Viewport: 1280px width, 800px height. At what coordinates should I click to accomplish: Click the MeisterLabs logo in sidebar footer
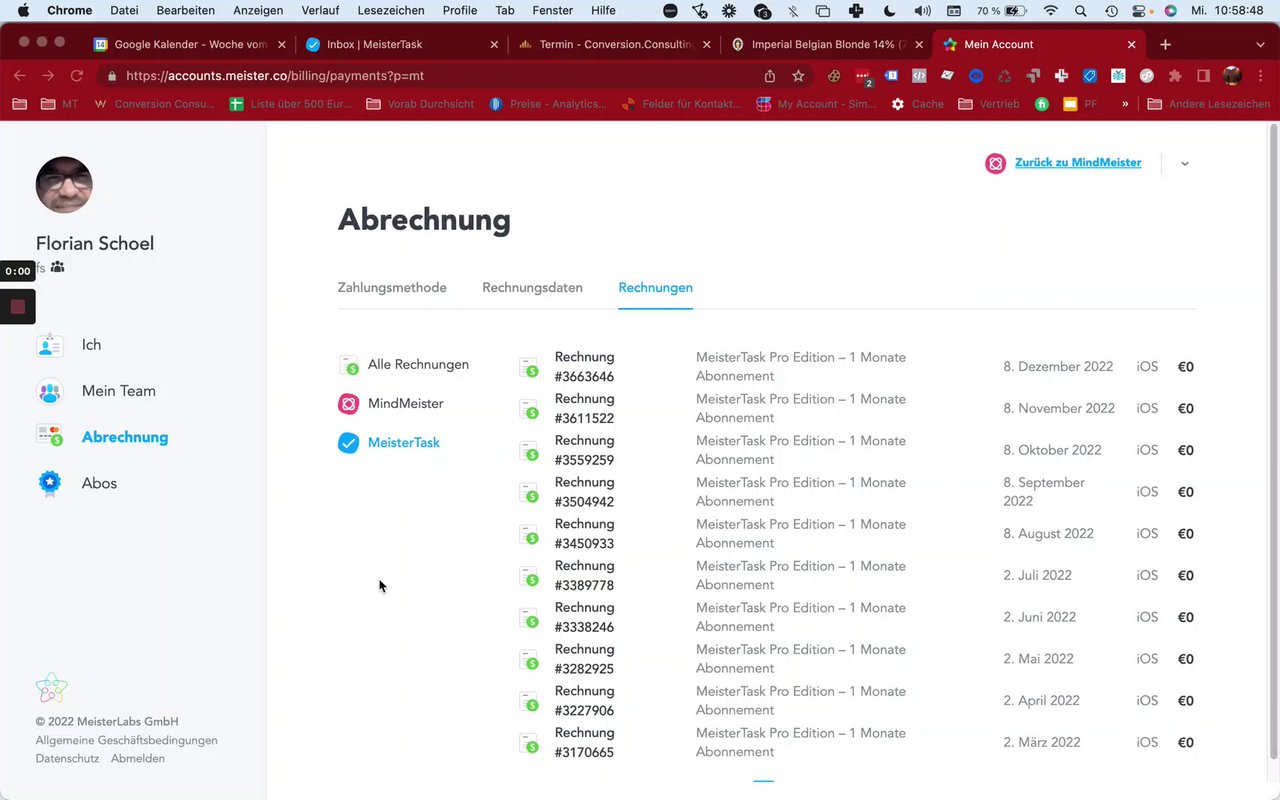[51, 688]
